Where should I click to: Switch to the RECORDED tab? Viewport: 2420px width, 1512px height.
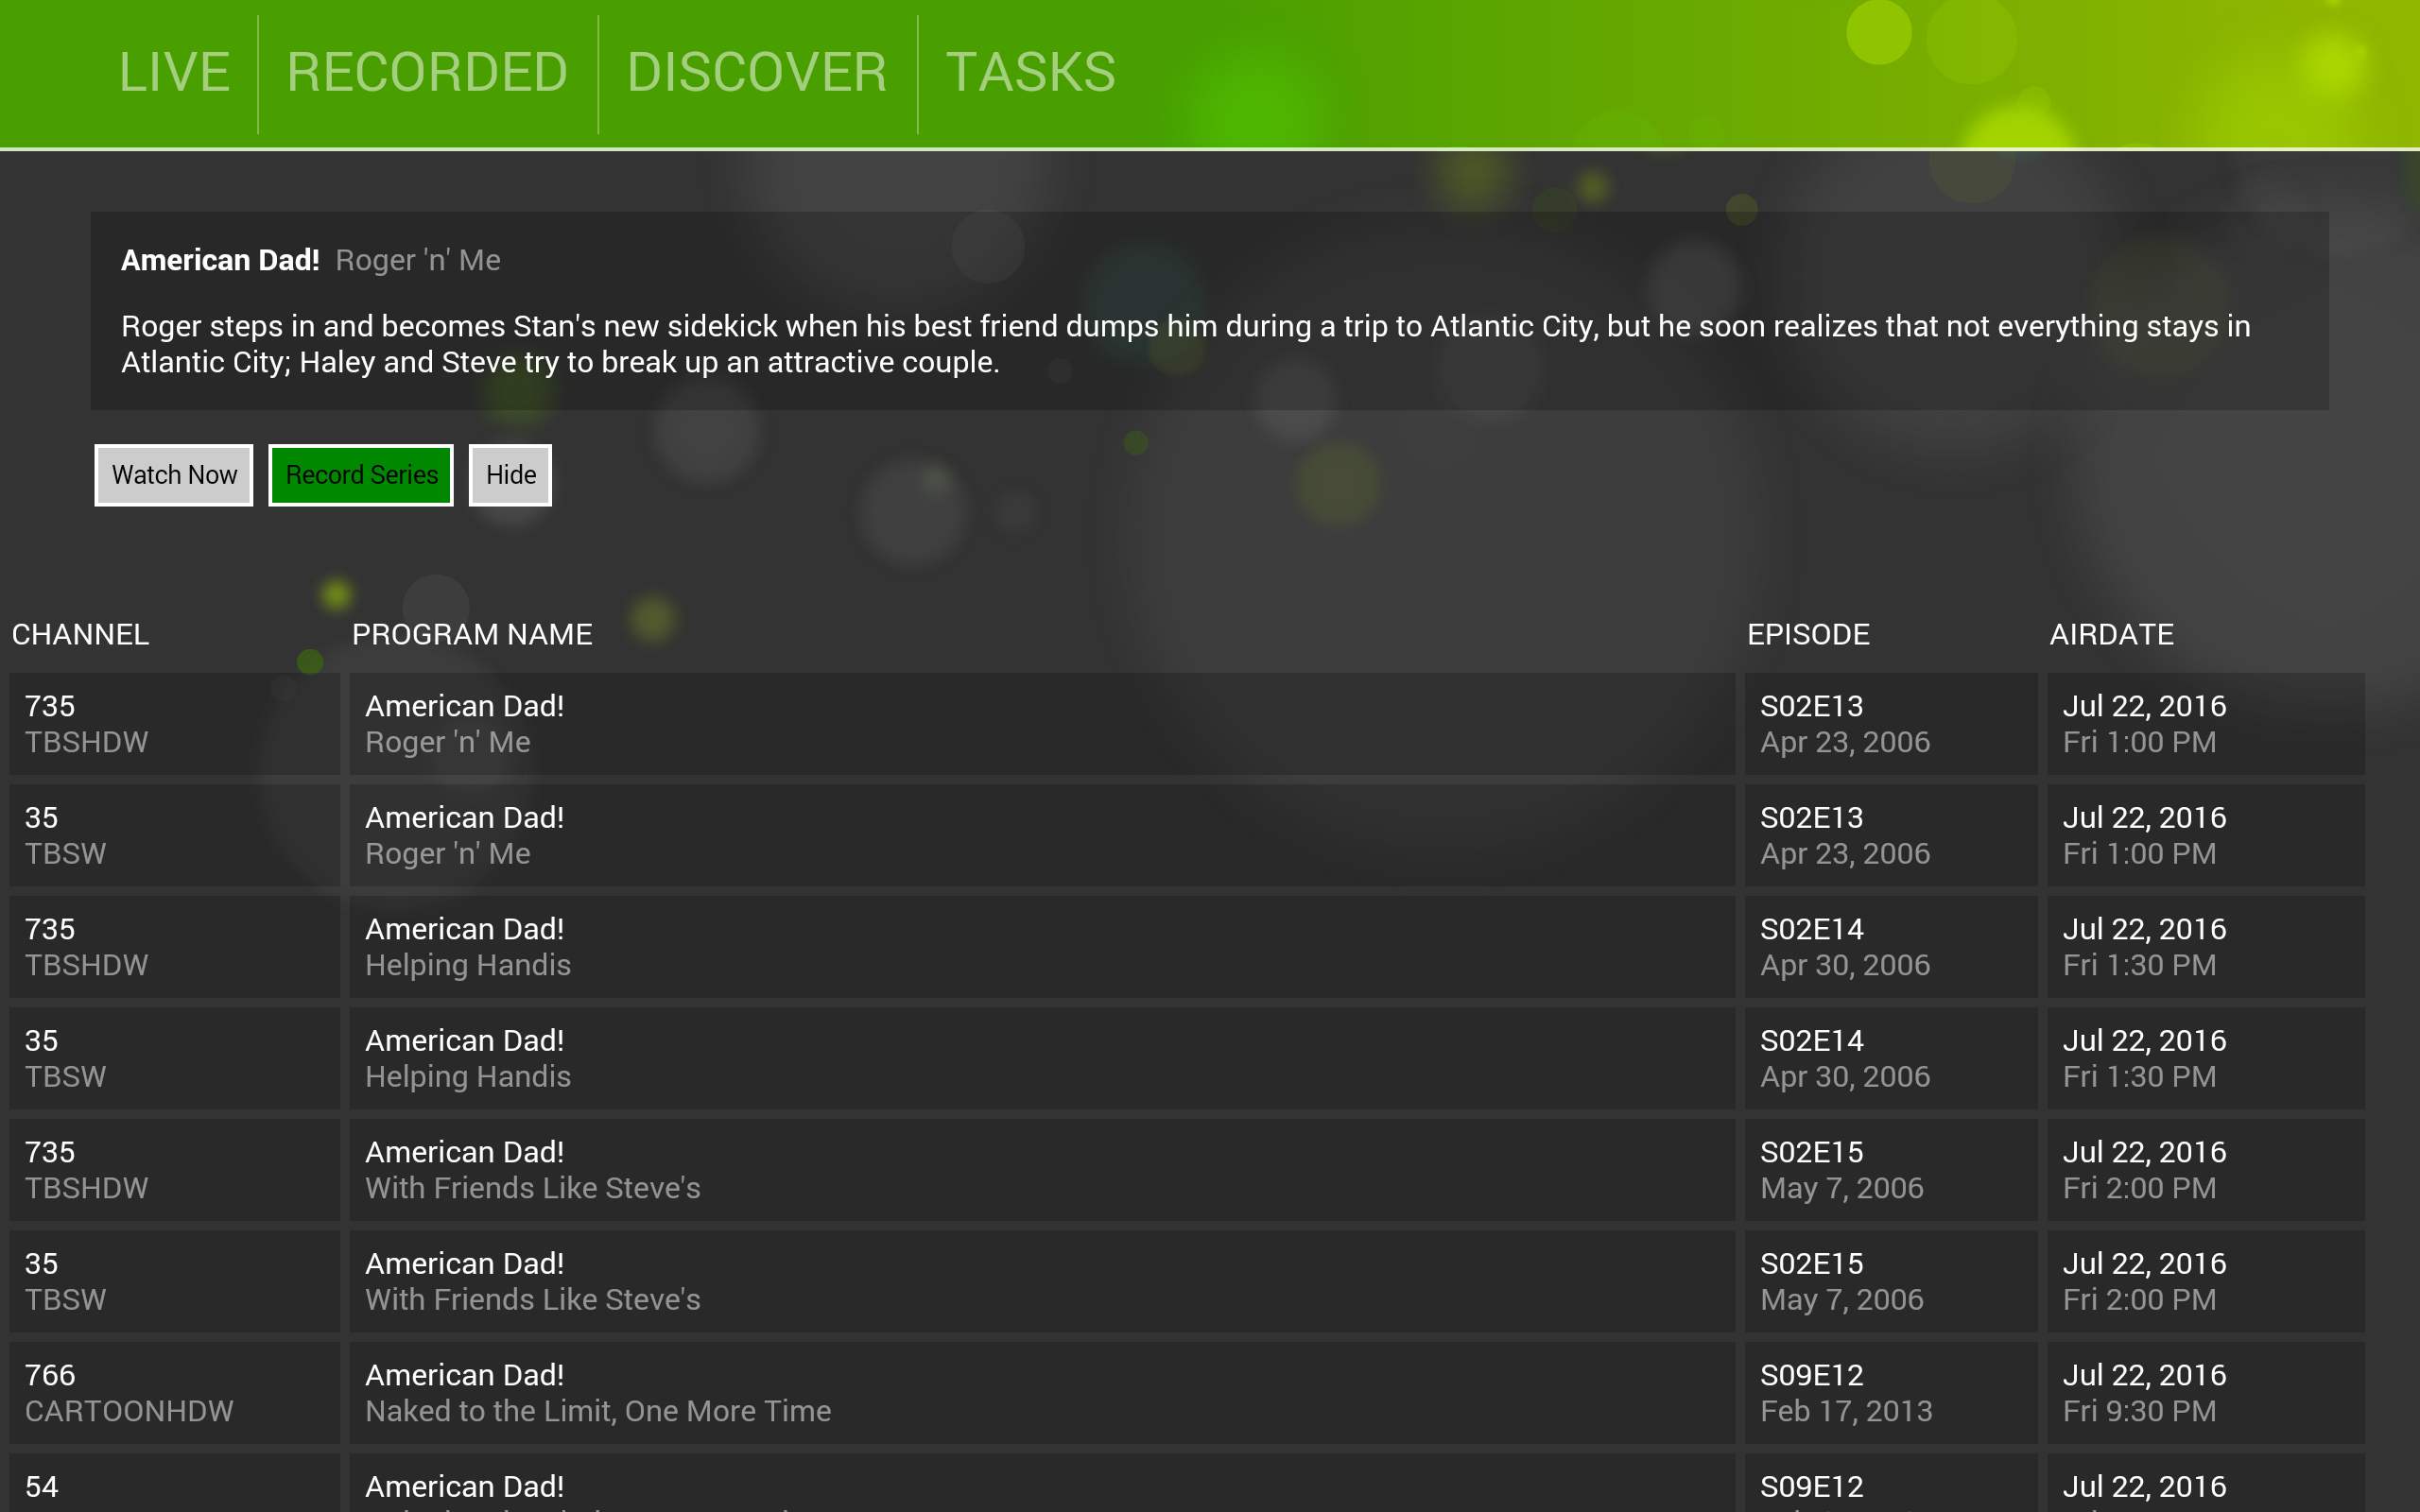pos(427,71)
